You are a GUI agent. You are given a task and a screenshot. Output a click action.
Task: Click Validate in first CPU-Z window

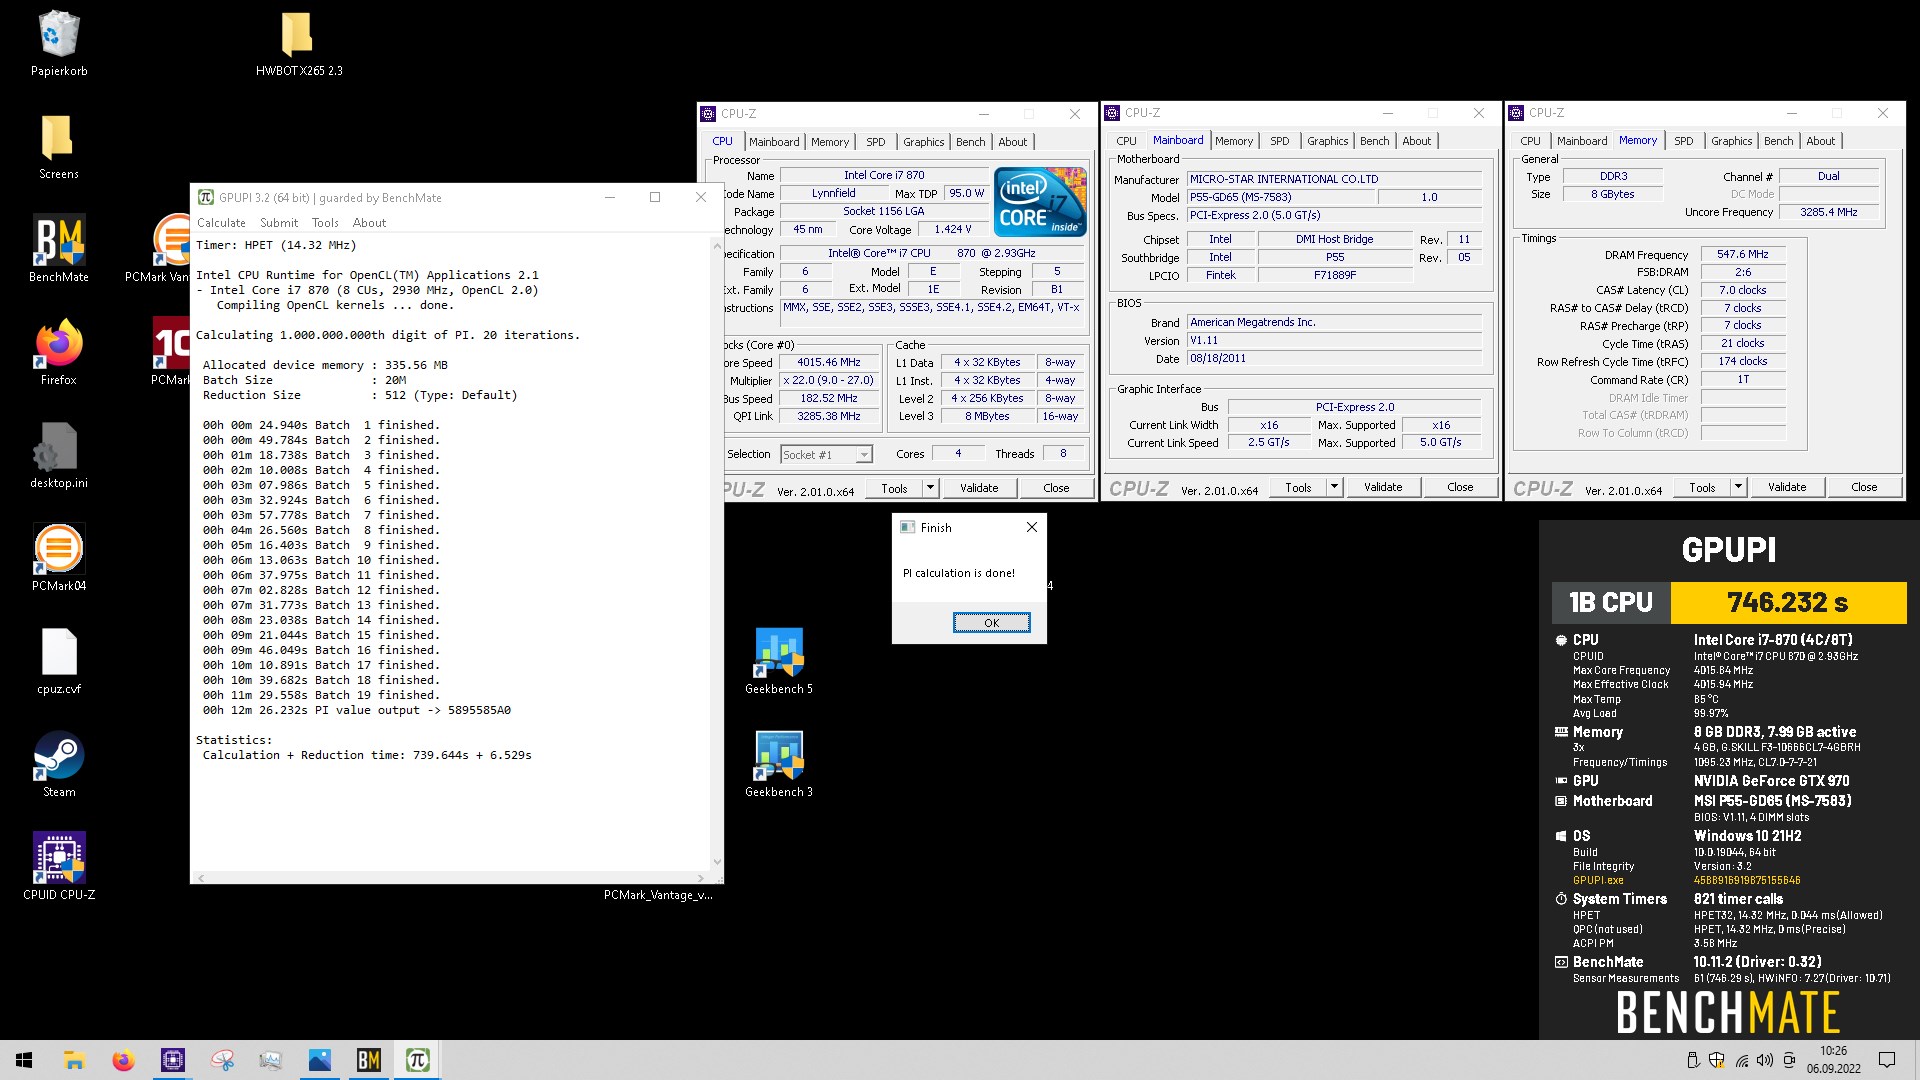[979, 488]
